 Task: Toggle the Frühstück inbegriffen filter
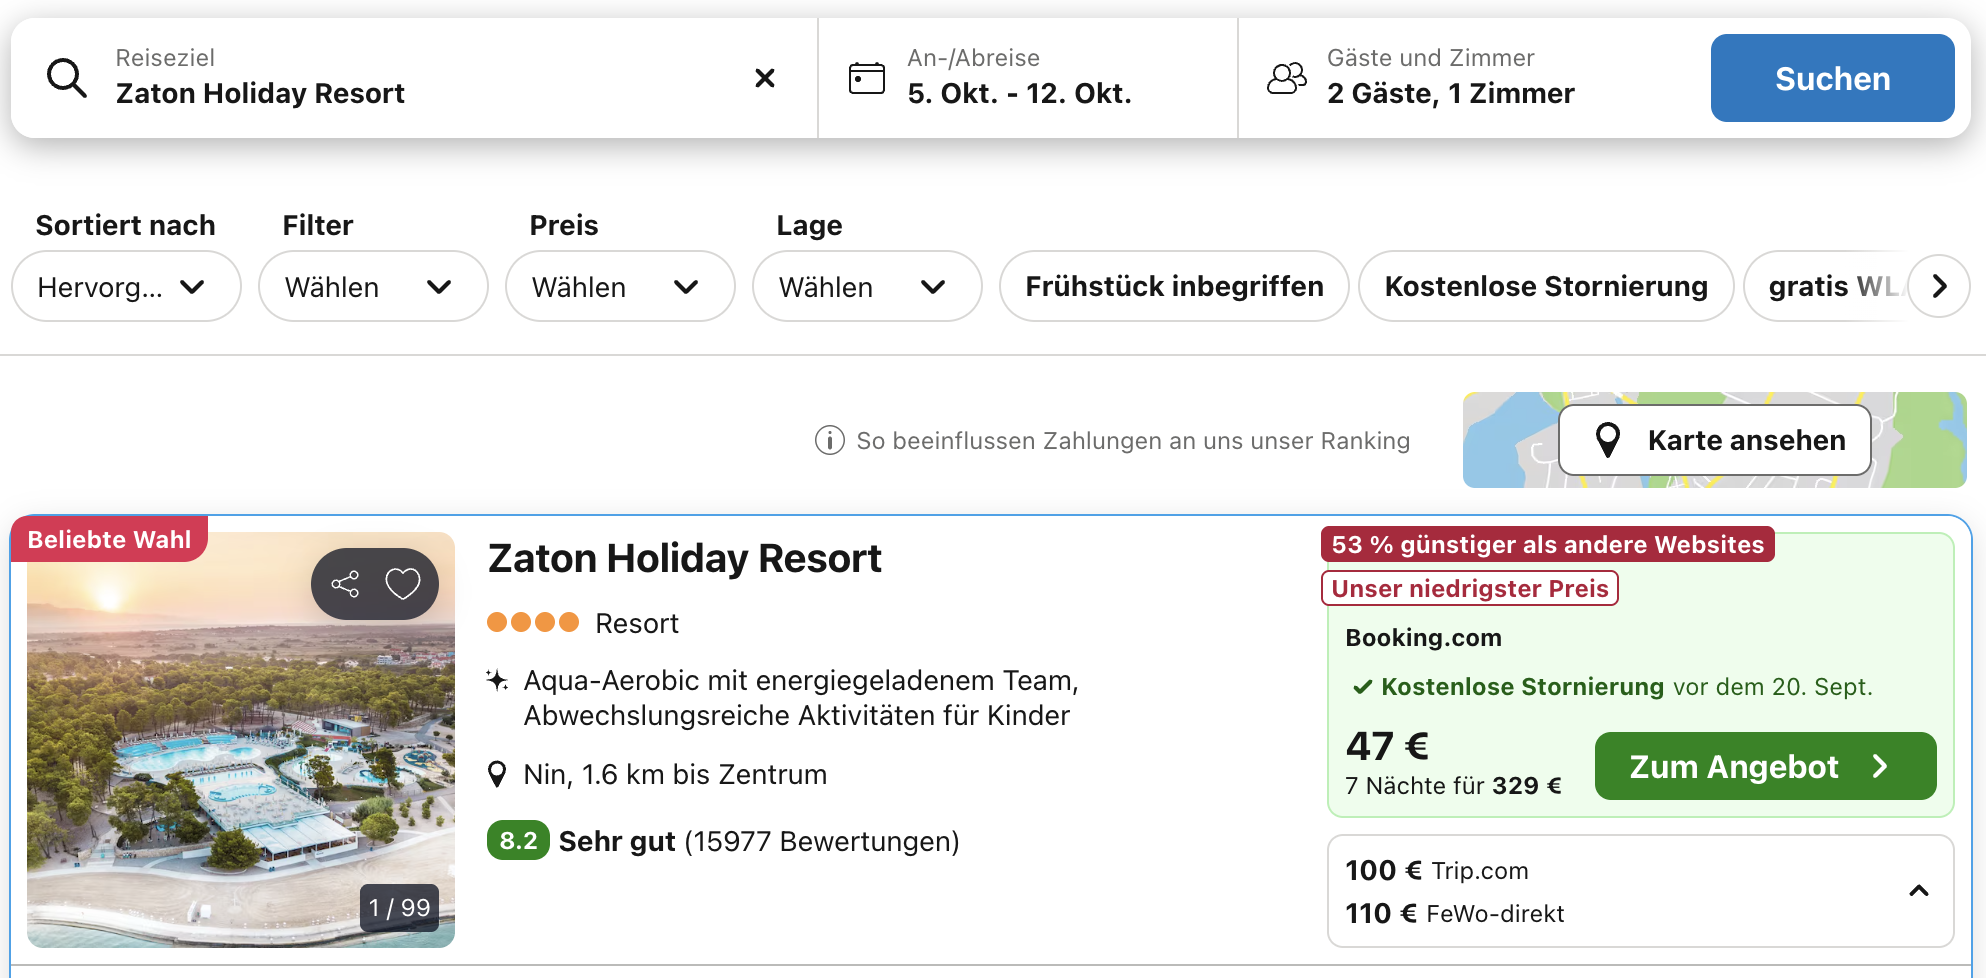coord(1173,287)
